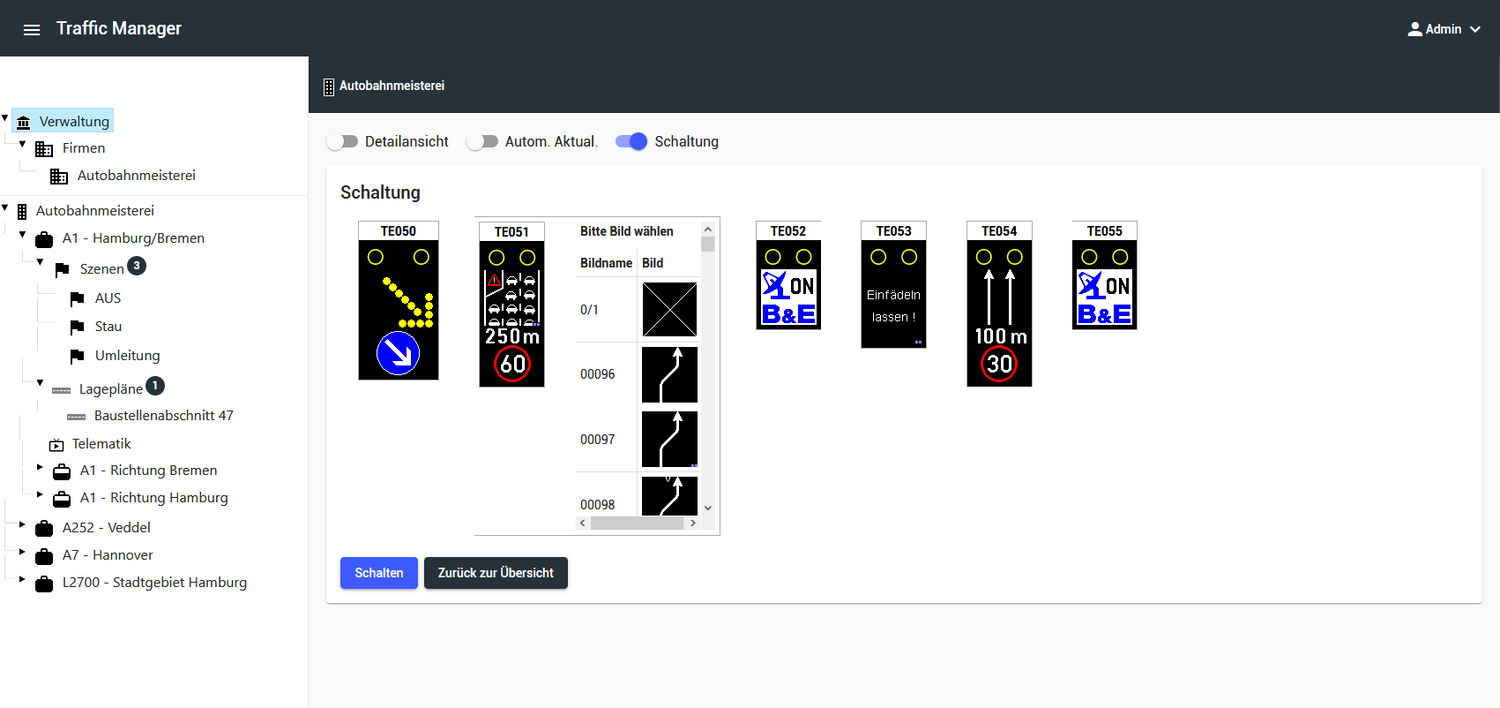
Task: Open the Admin dropdown arrow
Action: pyautogui.click(x=1475, y=30)
